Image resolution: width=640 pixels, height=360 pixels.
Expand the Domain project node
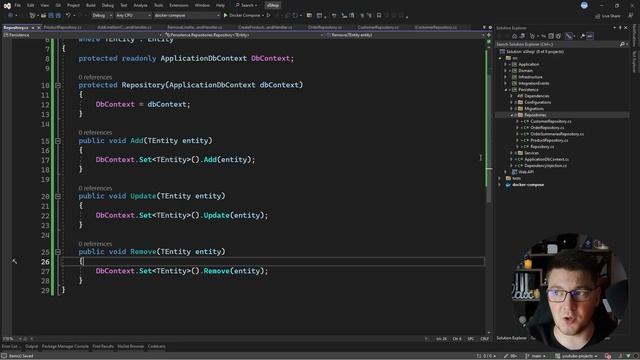(x=505, y=71)
